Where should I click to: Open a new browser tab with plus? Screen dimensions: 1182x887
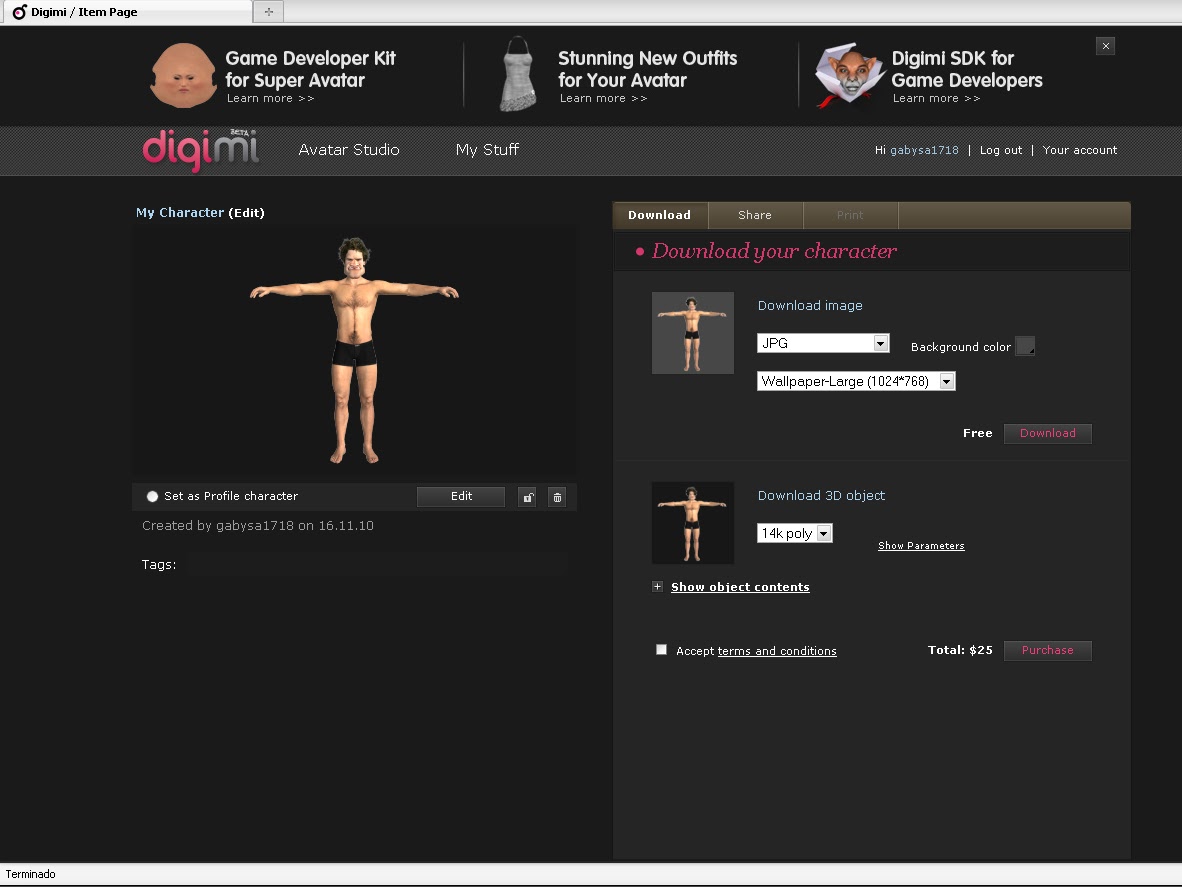click(x=268, y=11)
